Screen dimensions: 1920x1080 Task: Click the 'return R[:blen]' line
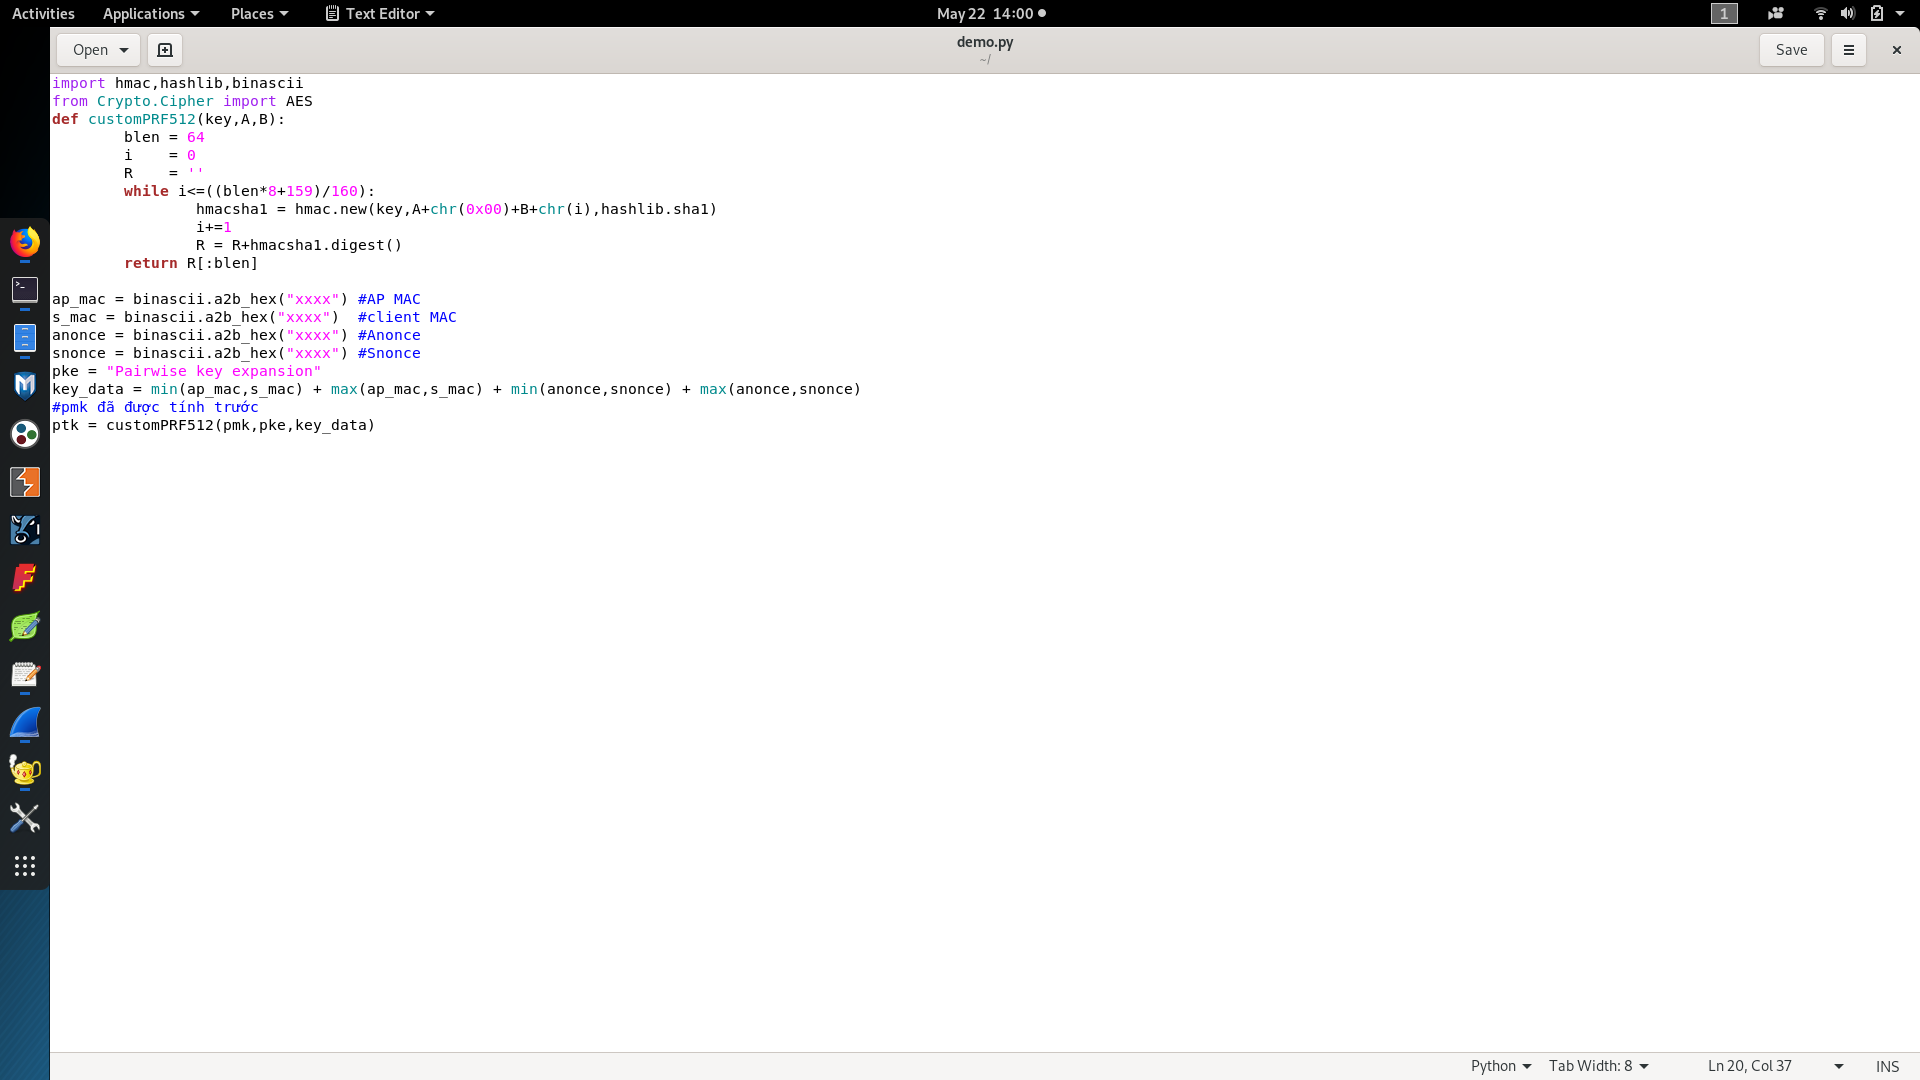point(191,263)
